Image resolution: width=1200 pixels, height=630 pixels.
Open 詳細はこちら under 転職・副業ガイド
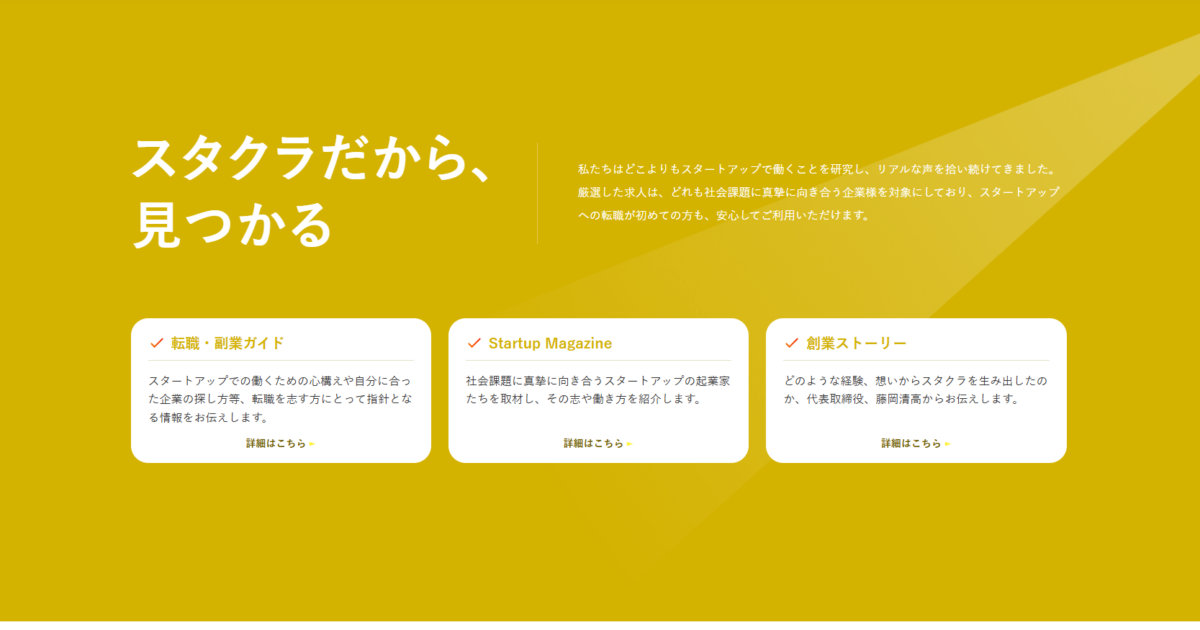[x=275, y=443]
